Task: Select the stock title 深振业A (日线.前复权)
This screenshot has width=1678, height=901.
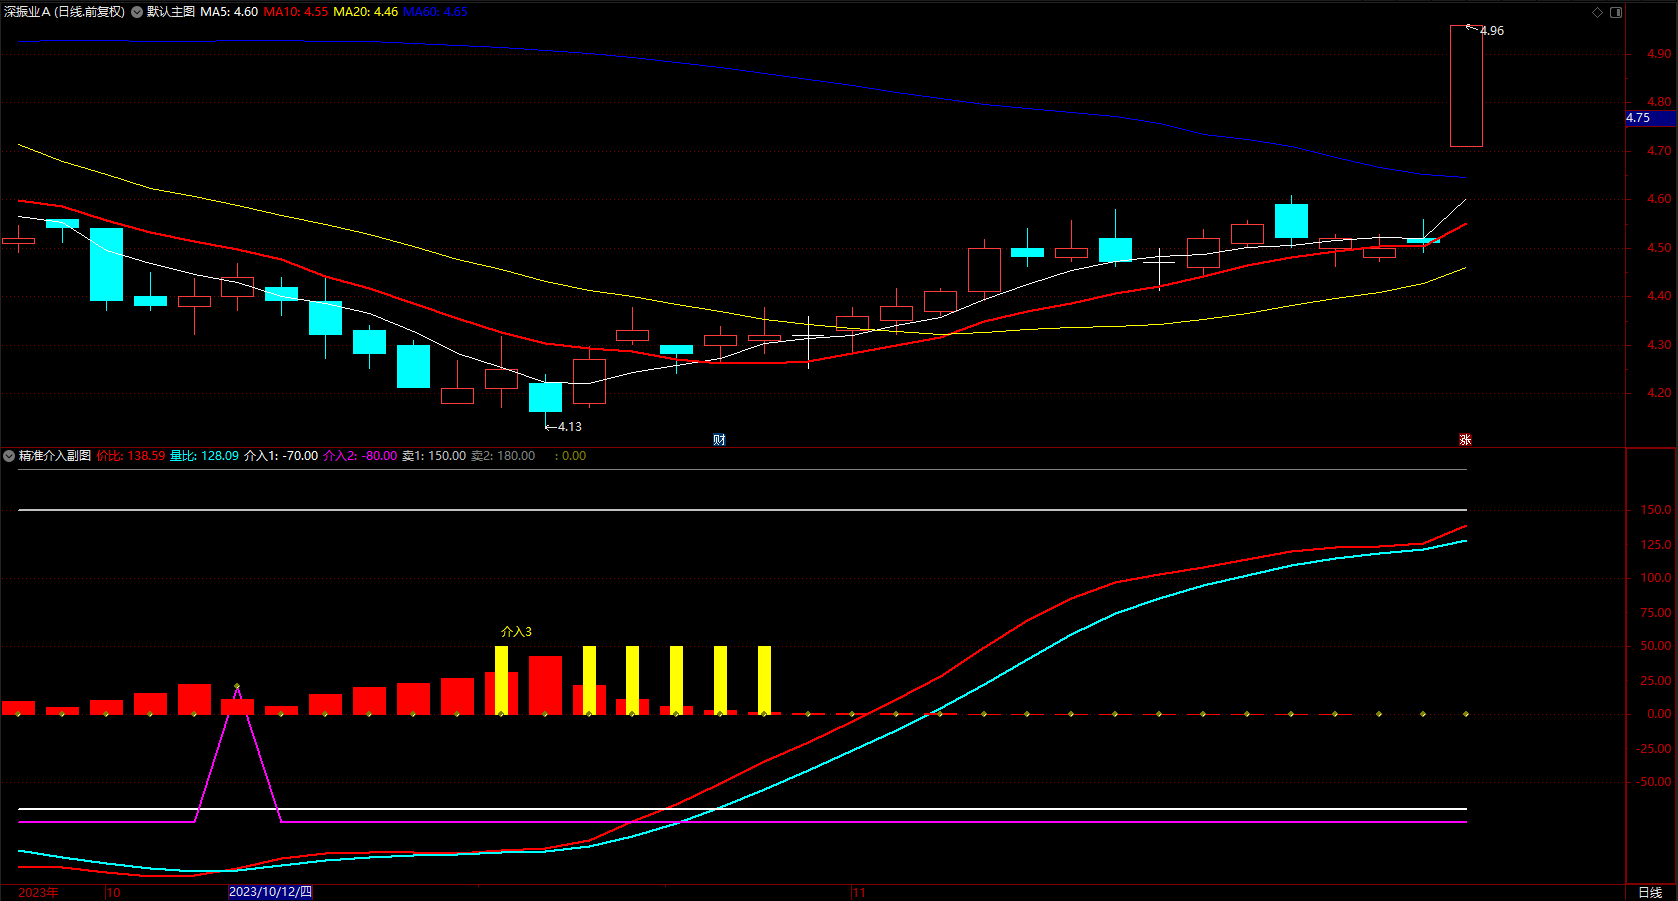Action: [65, 12]
